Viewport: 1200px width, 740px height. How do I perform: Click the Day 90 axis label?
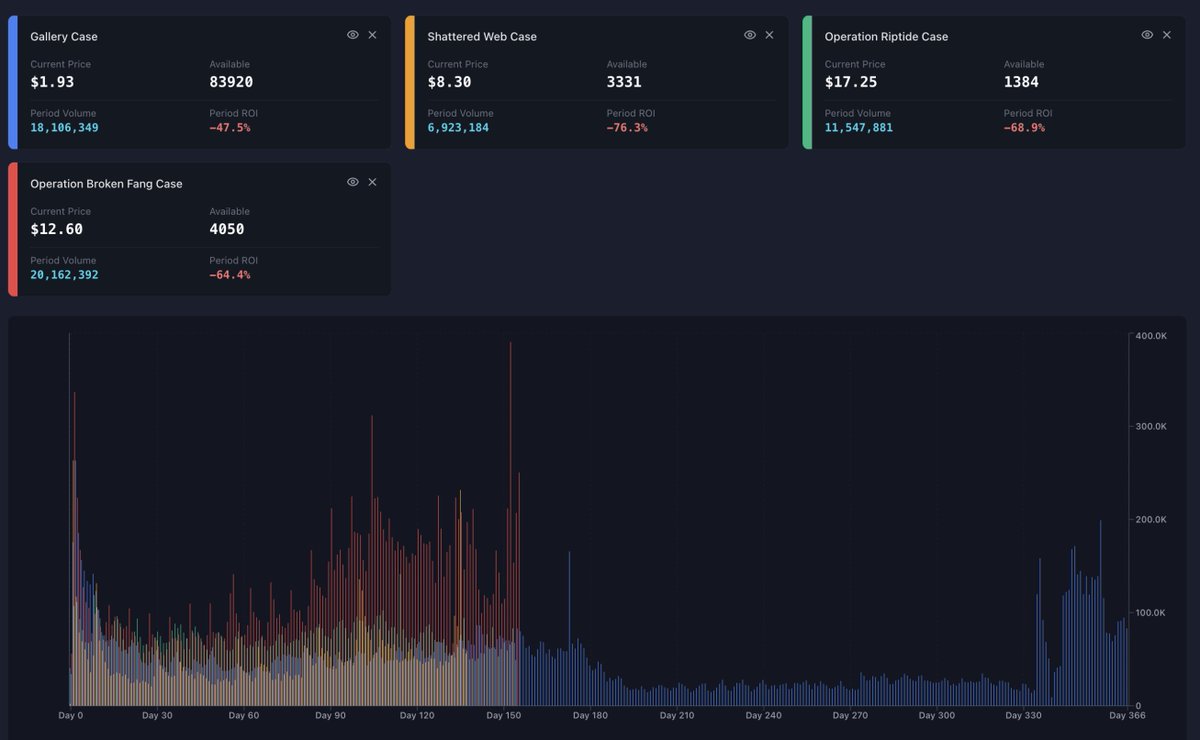tap(330, 716)
